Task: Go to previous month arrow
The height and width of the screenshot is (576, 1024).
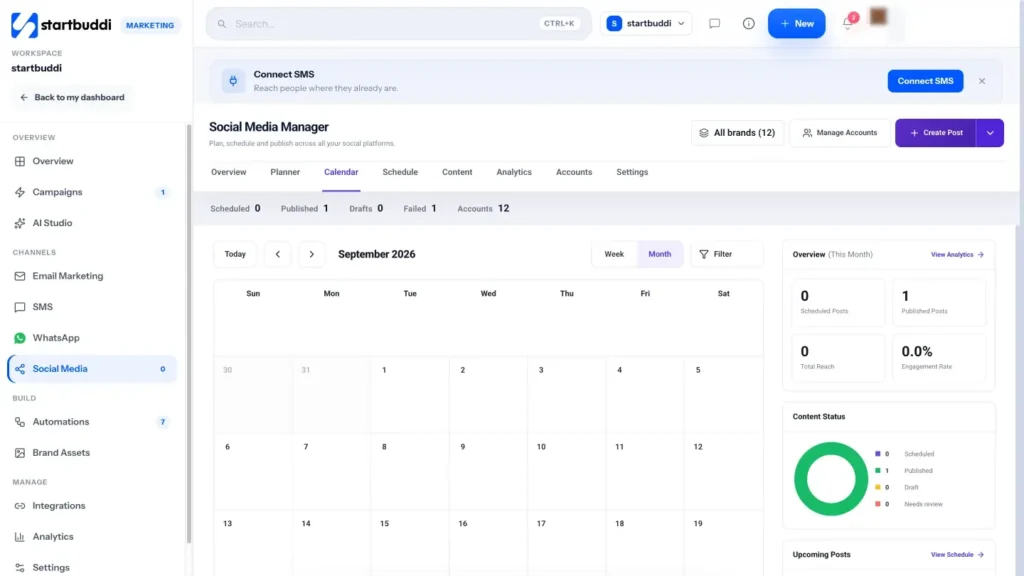Action: coord(278,254)
